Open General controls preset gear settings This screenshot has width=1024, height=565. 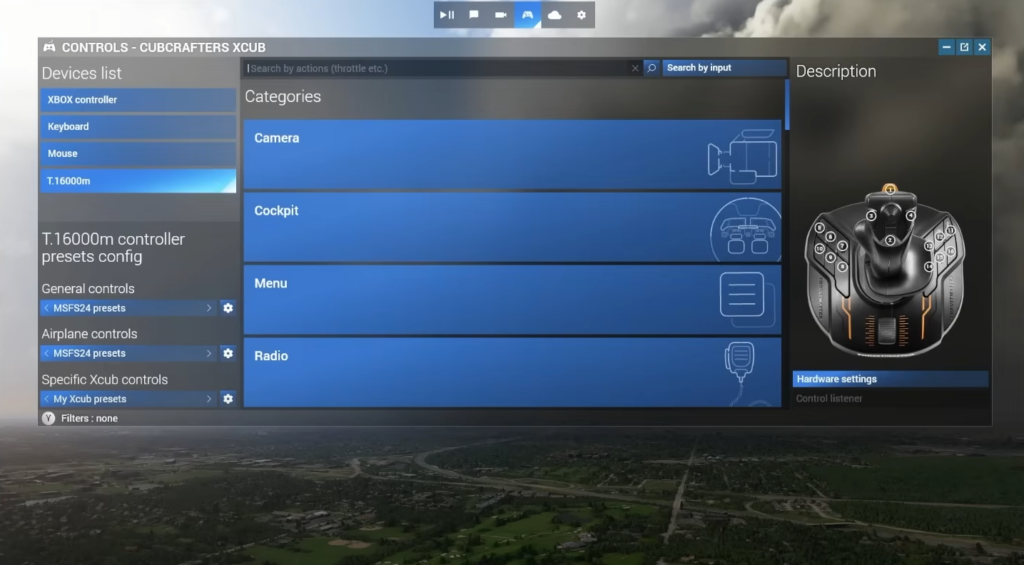(228, 308)
